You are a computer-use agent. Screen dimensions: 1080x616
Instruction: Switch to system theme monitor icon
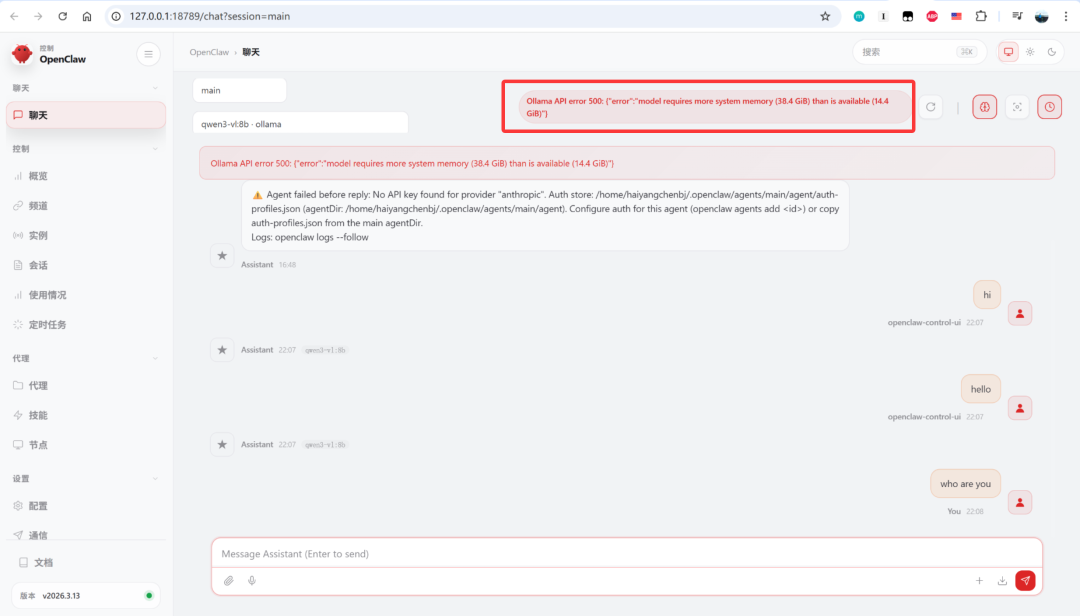coord(1008,52)
